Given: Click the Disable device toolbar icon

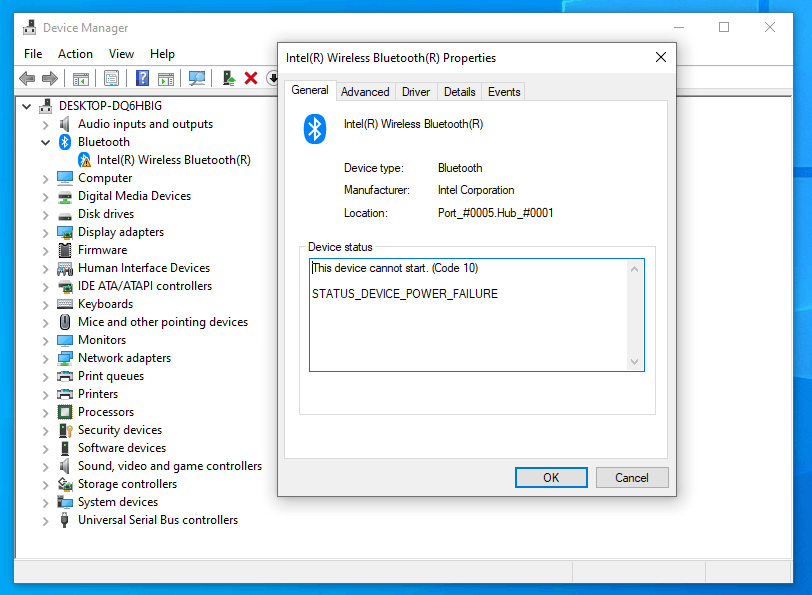Looking at the screenshot, I should [274, 78].
